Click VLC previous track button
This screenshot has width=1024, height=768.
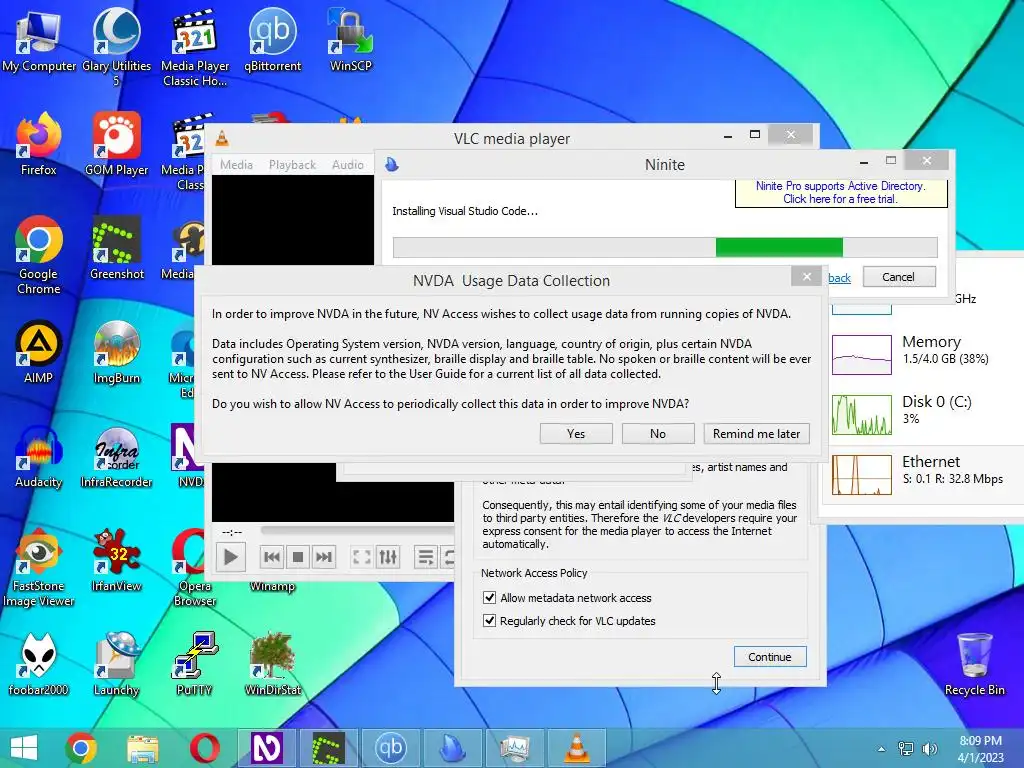(x=272, y=557)
